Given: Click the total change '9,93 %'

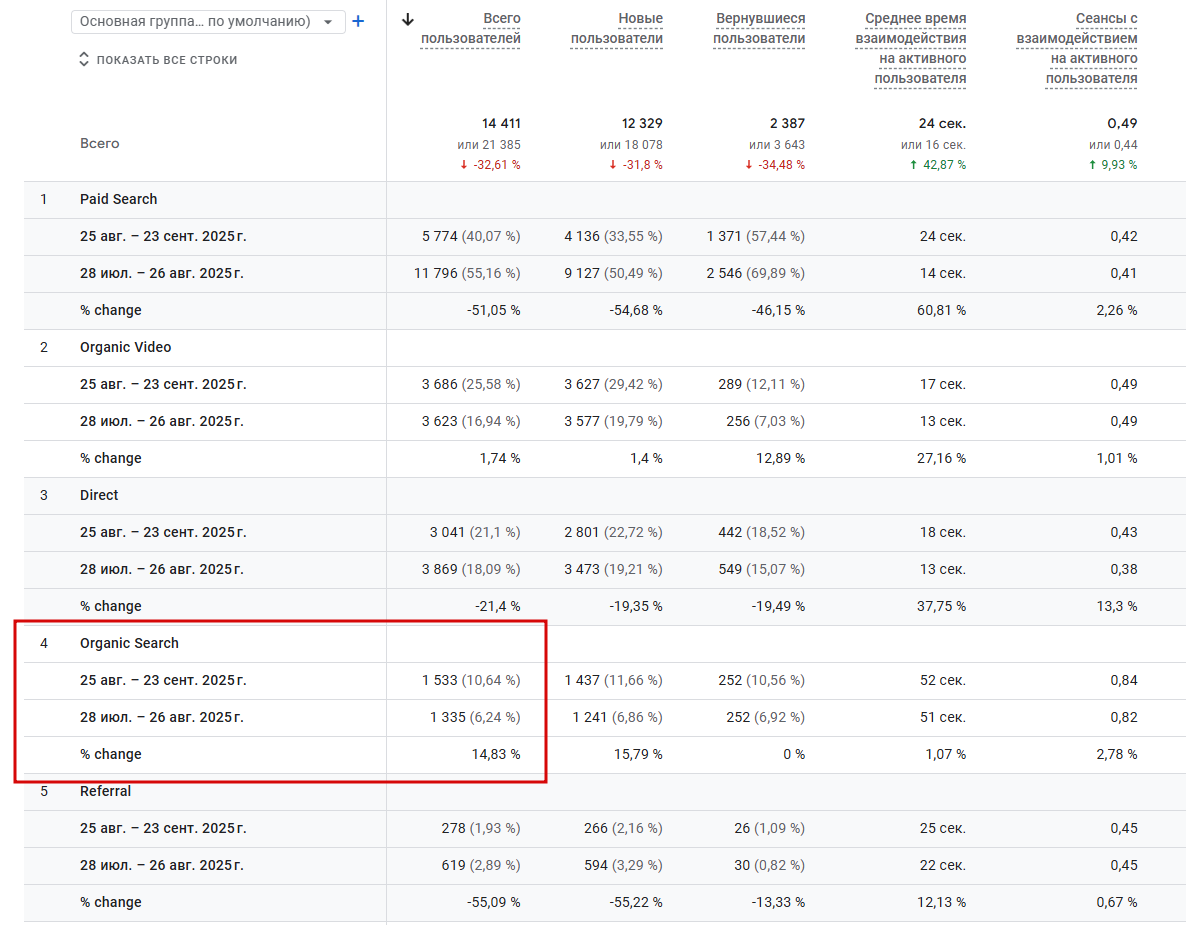Looking at the screenshot, I should coord(1113,165).
